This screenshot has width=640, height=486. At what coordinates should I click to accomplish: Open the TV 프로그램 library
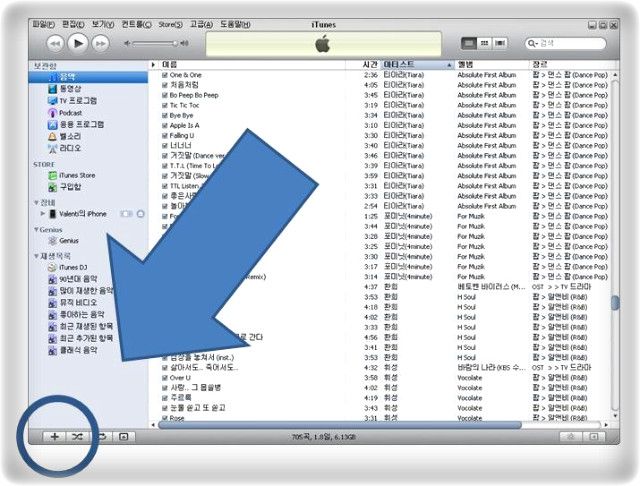[73, 100]
